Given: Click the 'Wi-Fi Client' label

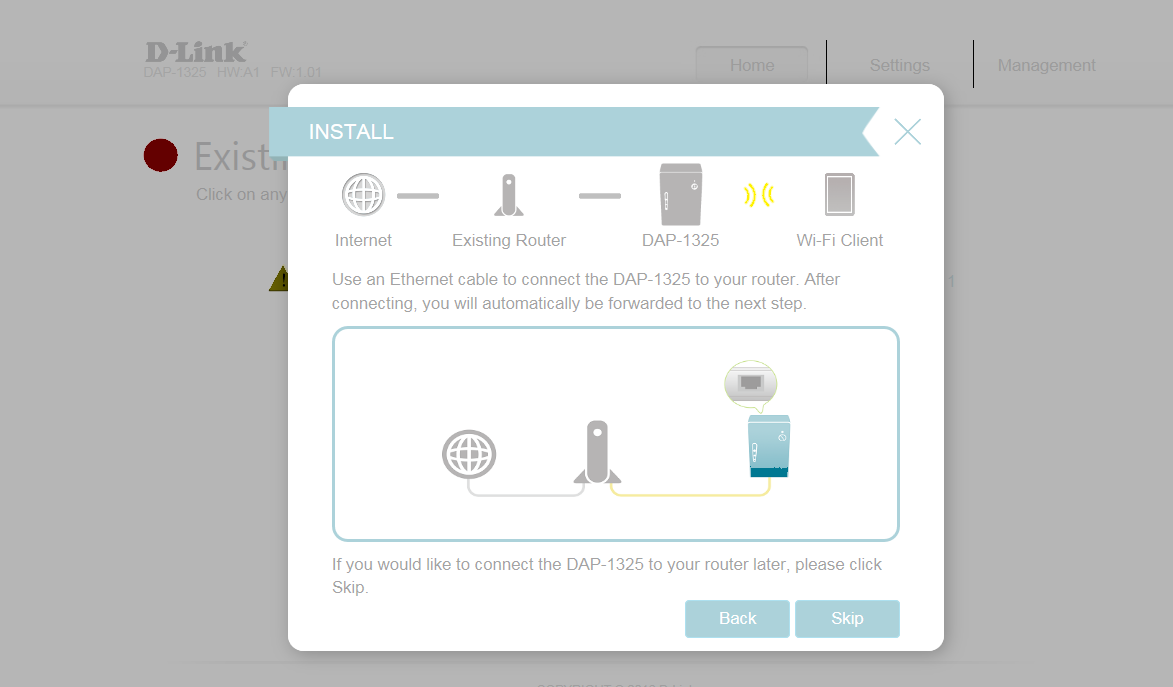Looking at the screenshot, I should (x=839, y=240).
